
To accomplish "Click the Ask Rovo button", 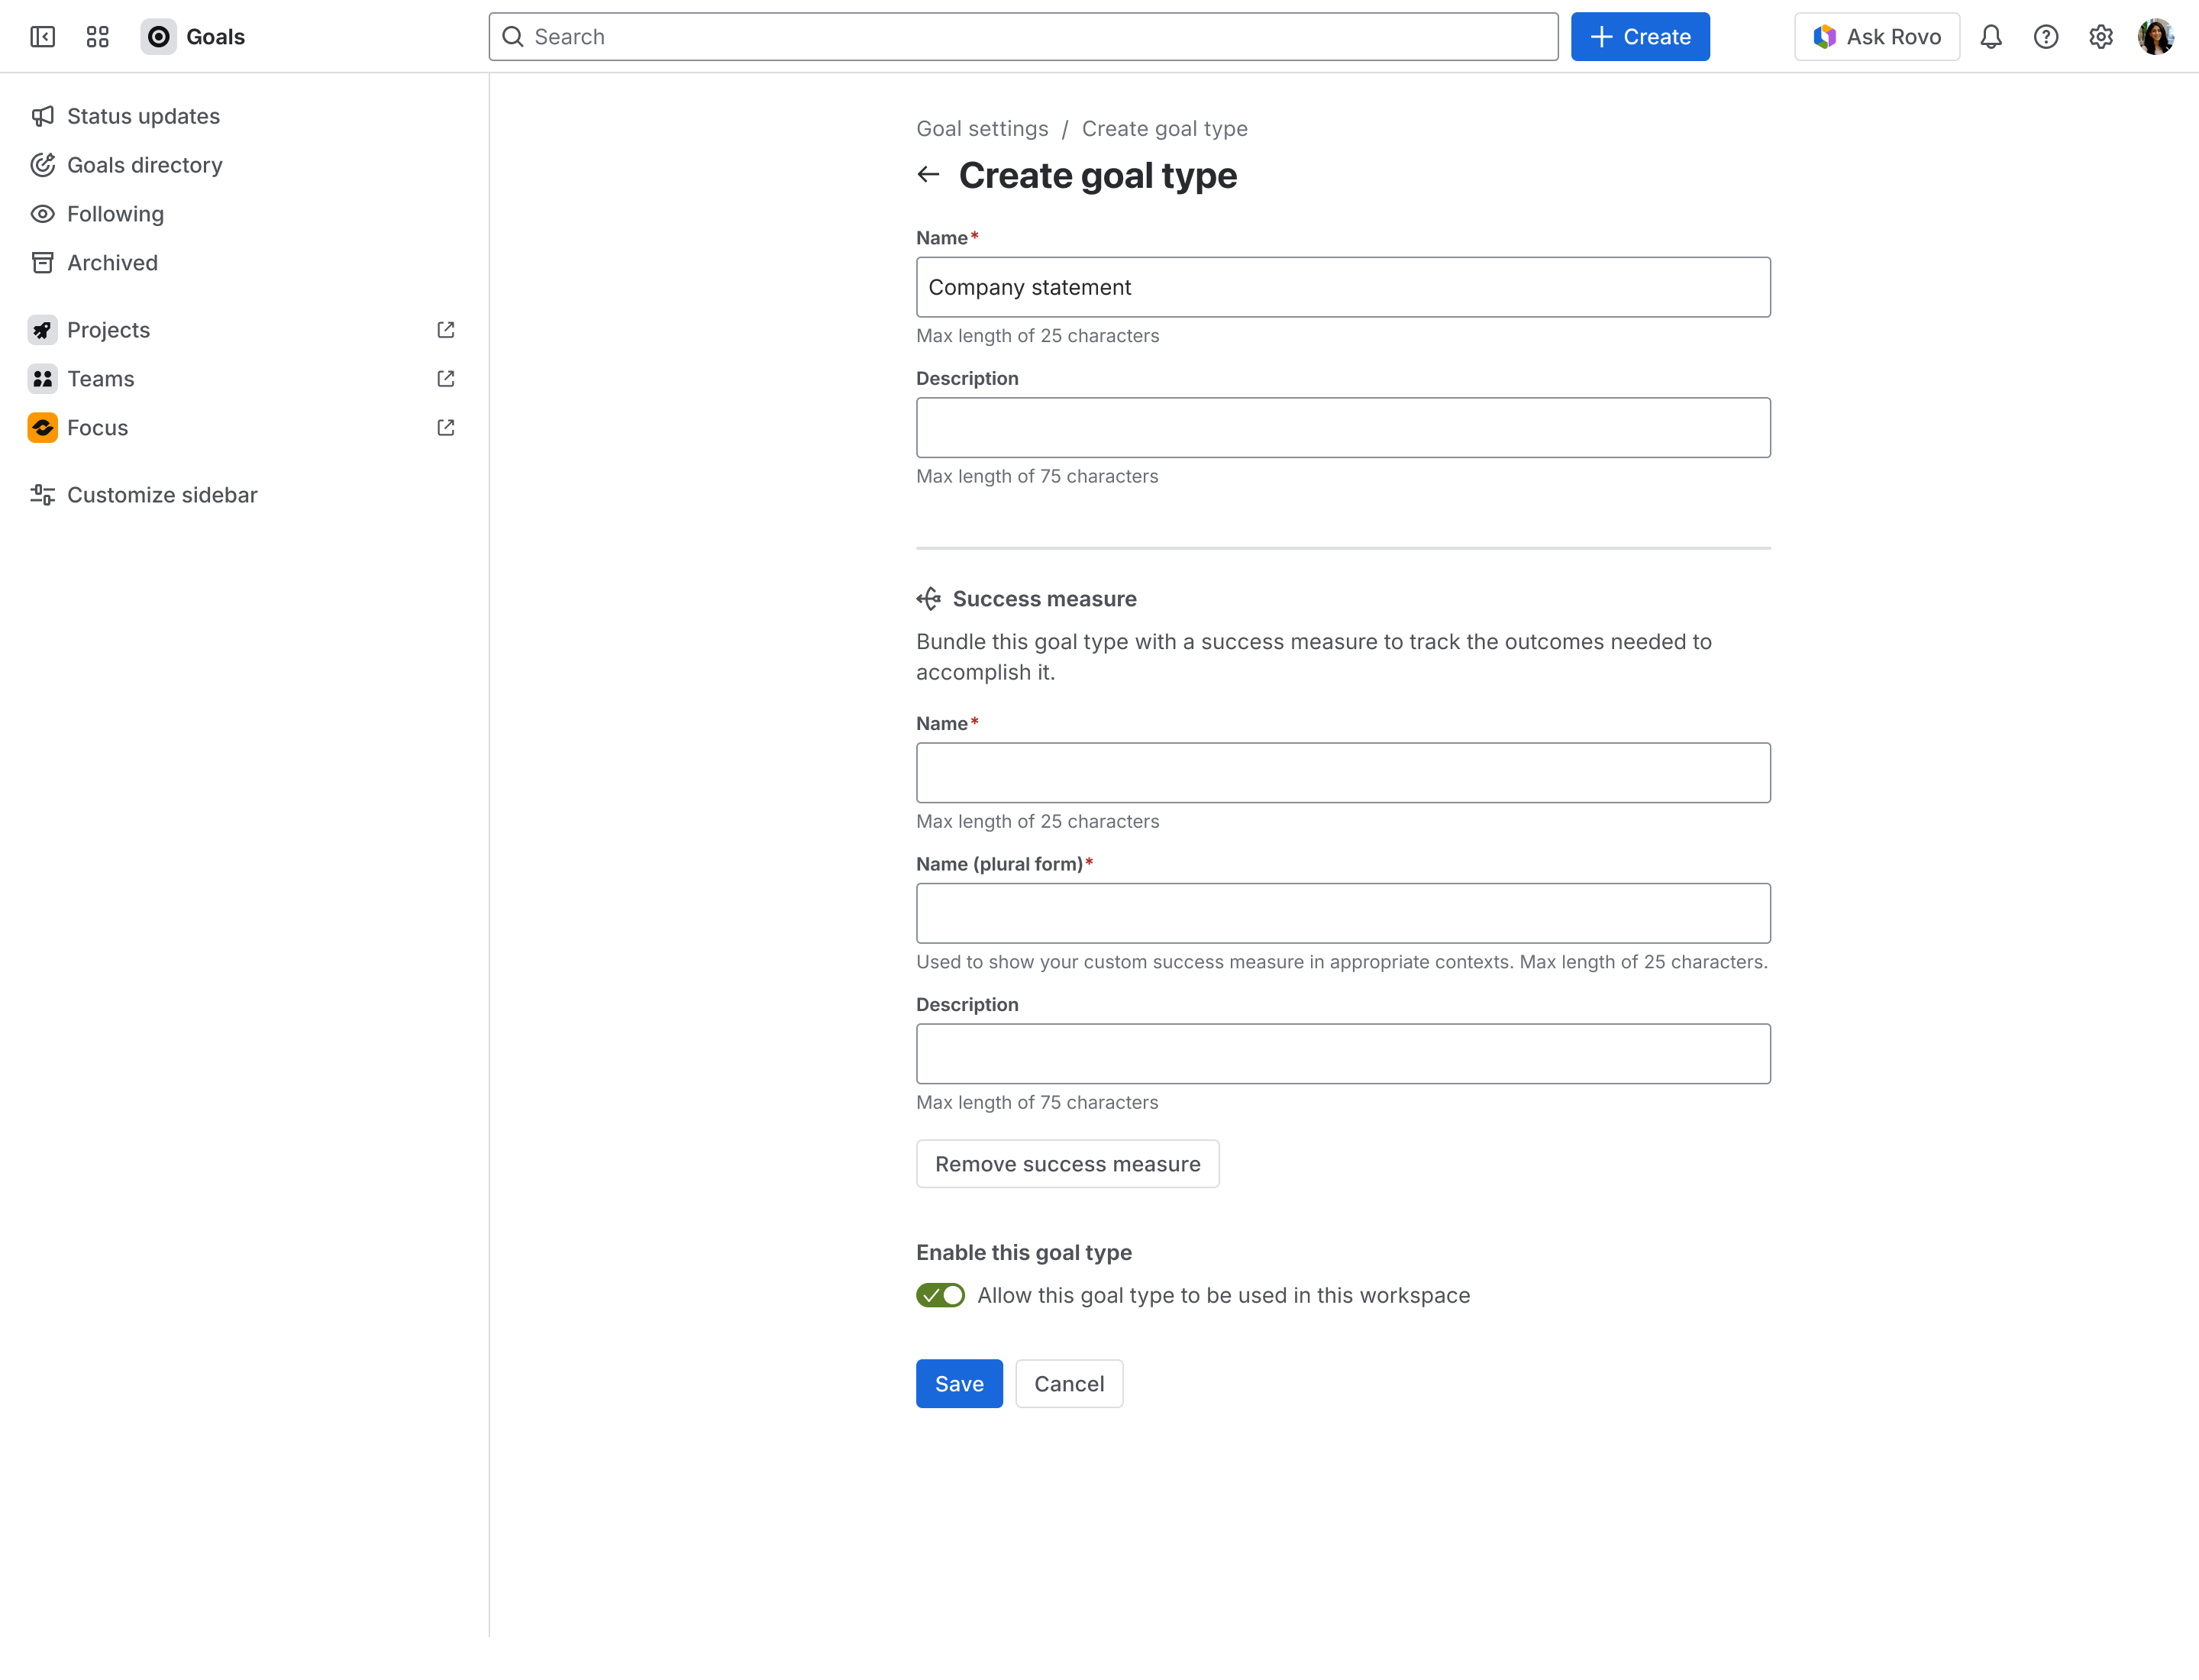I will click(x=1877, y=36).
